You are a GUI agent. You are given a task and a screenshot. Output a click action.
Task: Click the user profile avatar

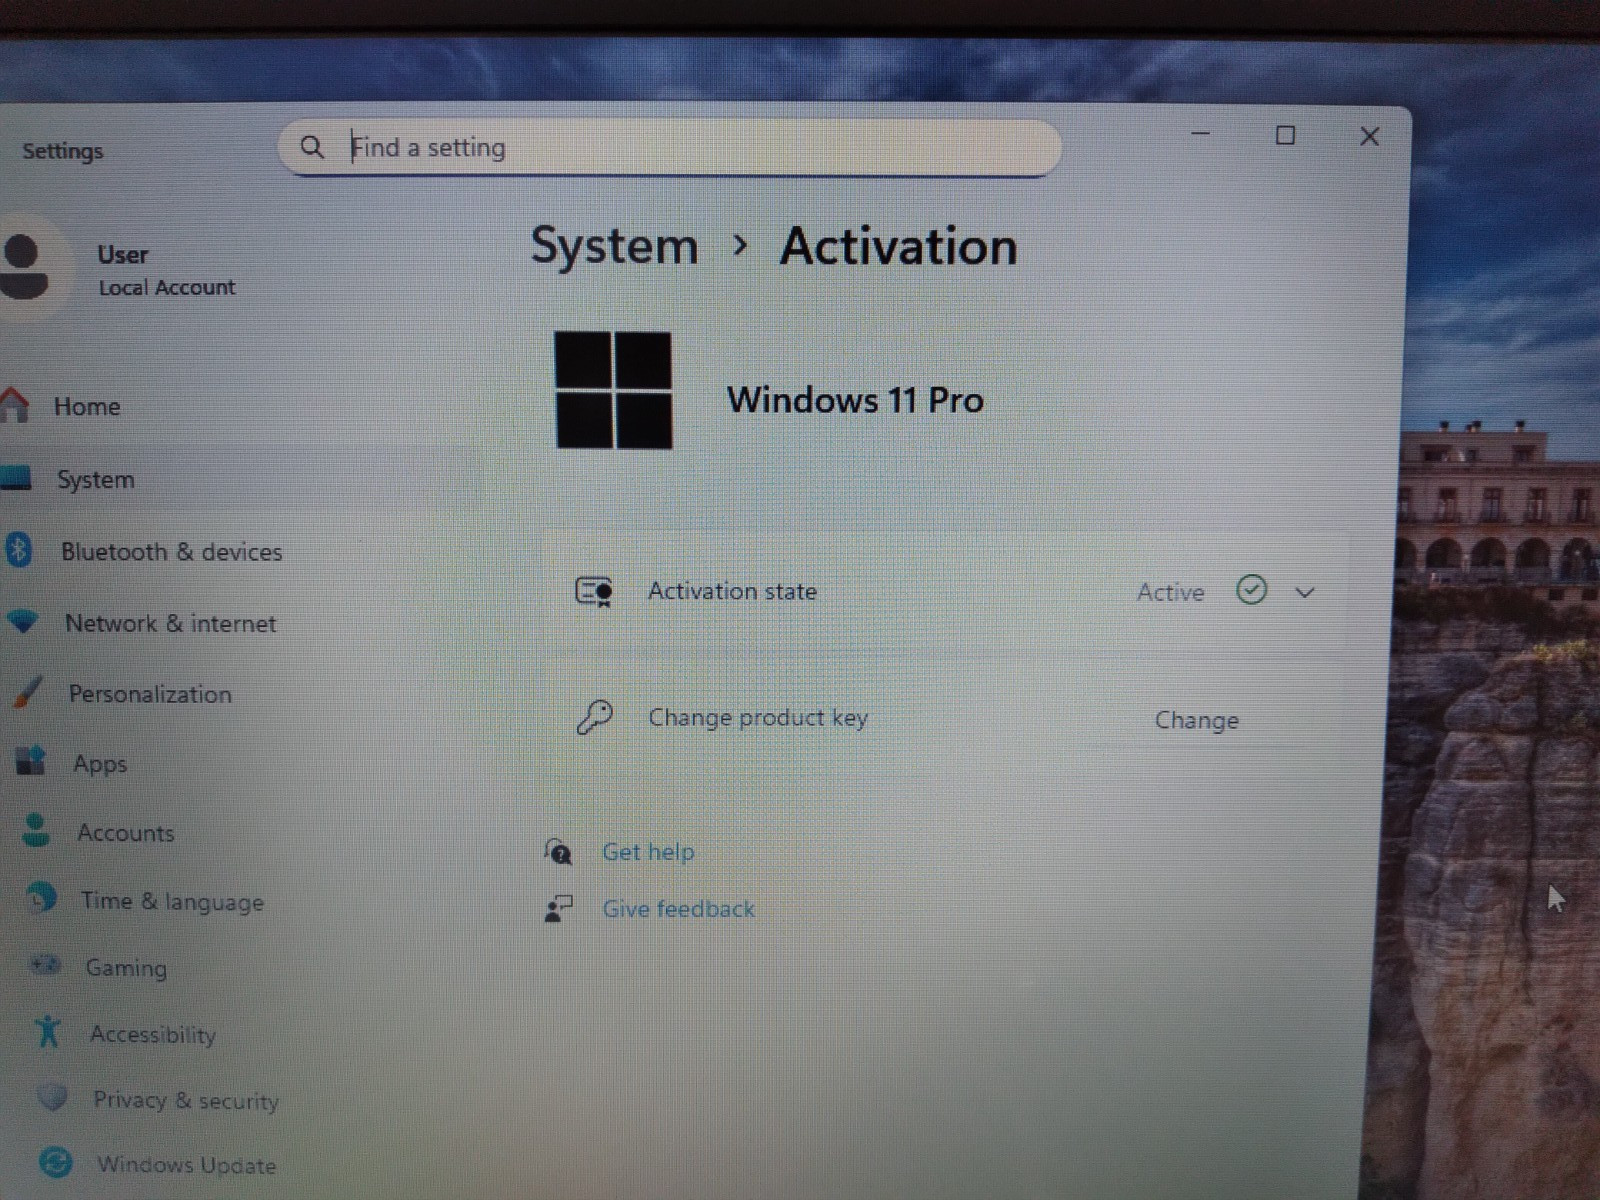point(24,266)
